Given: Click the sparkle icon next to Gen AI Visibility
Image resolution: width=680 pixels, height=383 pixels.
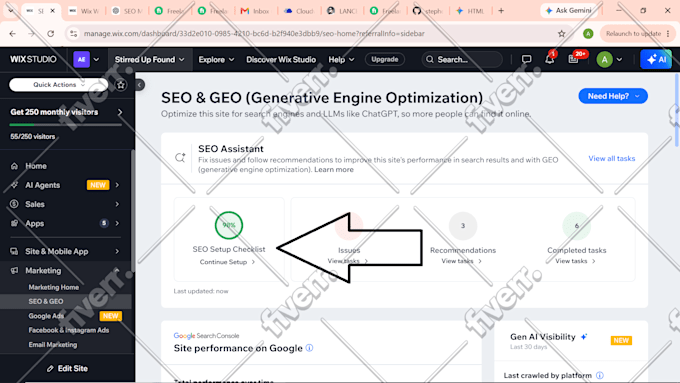Looking at the screenshot, I should click(x=584, y=337).
